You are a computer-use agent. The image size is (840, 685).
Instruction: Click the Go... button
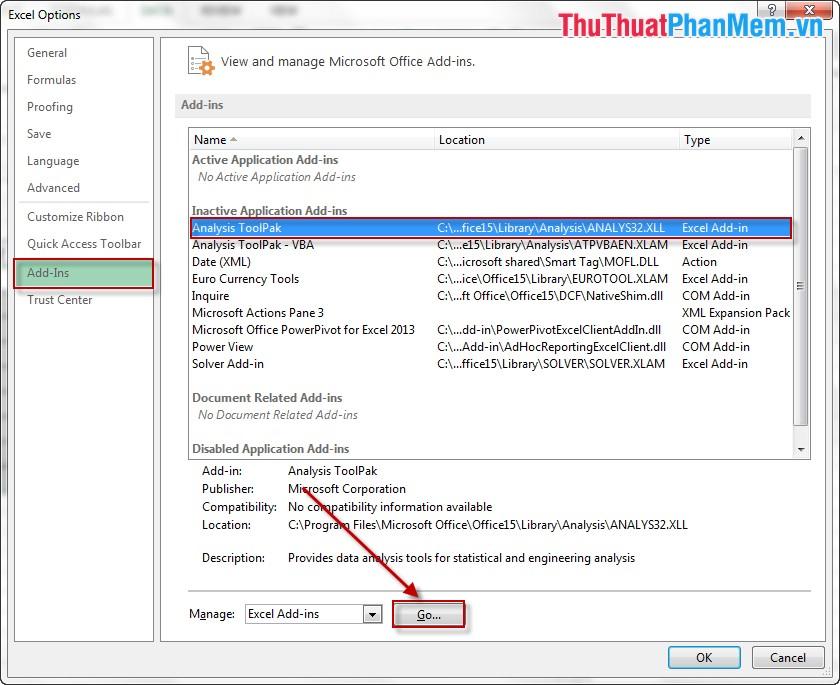click(429, 614)
